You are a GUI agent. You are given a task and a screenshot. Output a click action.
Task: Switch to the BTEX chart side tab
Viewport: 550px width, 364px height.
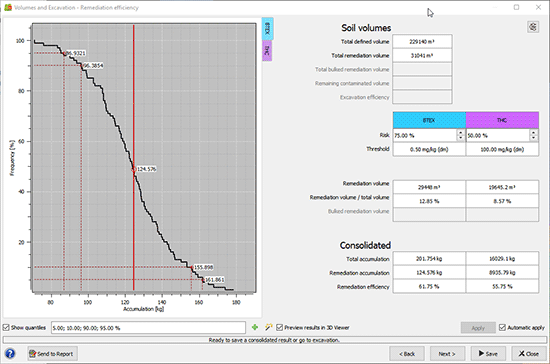tap(268, 29)
